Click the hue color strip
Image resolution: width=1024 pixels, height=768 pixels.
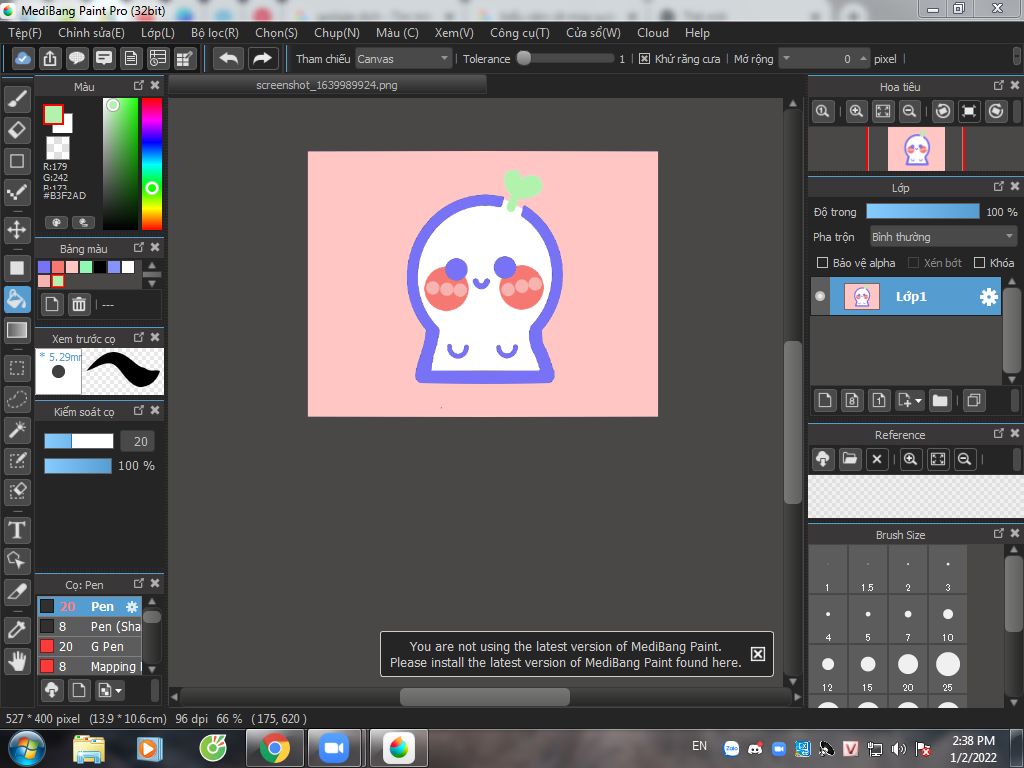point(152,163)
